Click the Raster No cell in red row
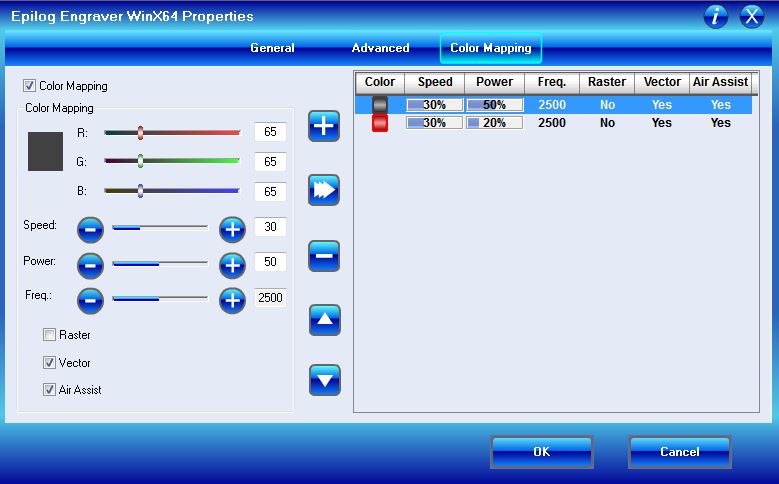This screenshot has width=779, height=484. click(607, 123)
